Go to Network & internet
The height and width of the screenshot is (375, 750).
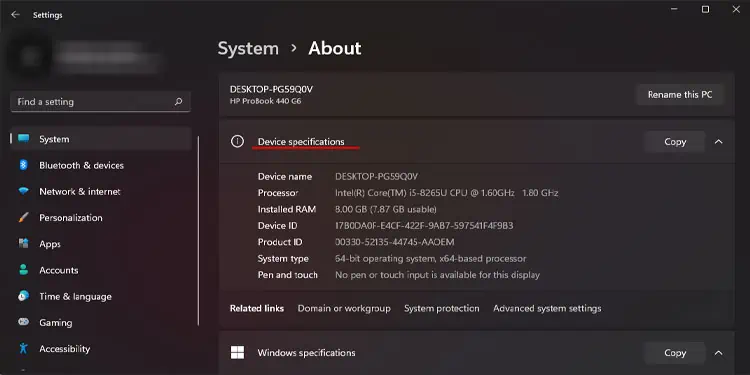click(101, 191)
